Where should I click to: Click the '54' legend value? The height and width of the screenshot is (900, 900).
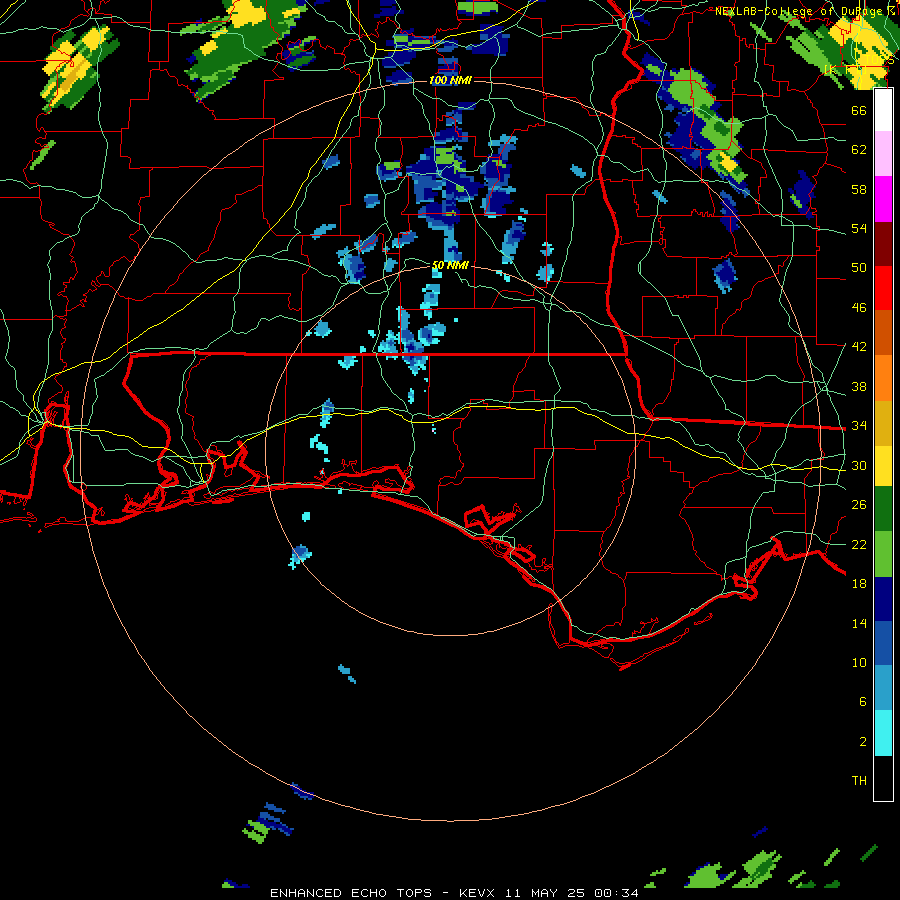coord(859,228)
